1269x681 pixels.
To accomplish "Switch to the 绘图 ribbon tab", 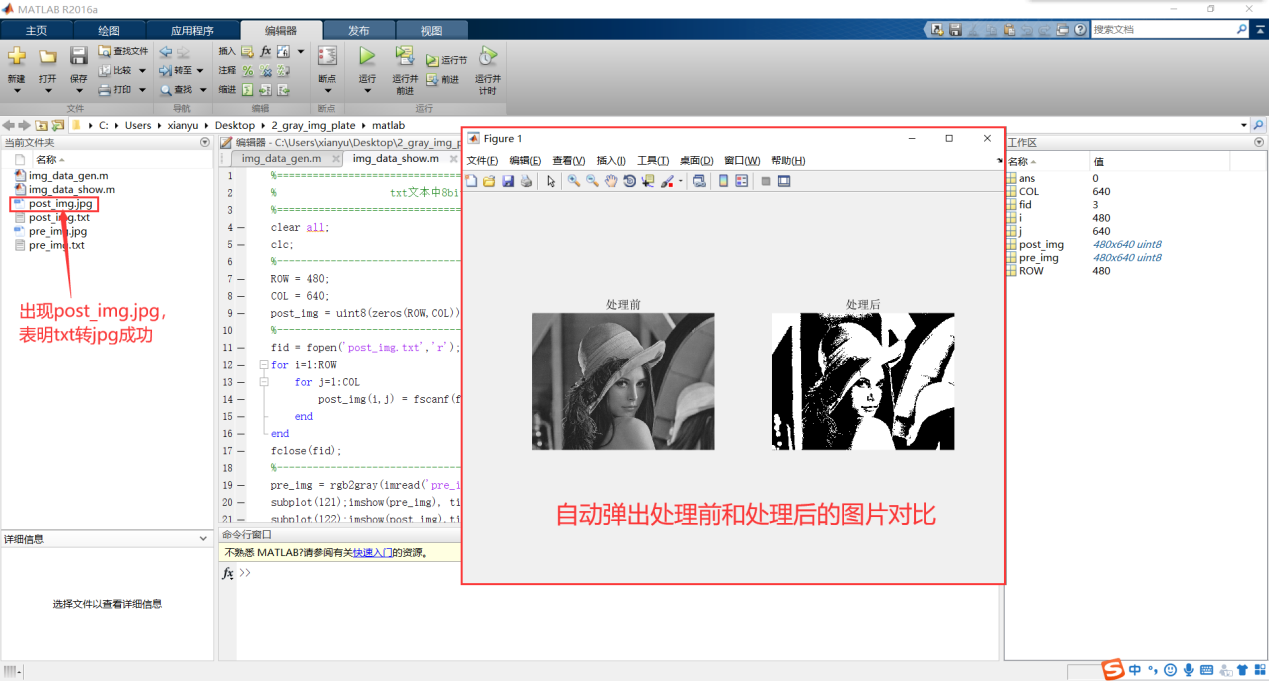I will point(108,30).
